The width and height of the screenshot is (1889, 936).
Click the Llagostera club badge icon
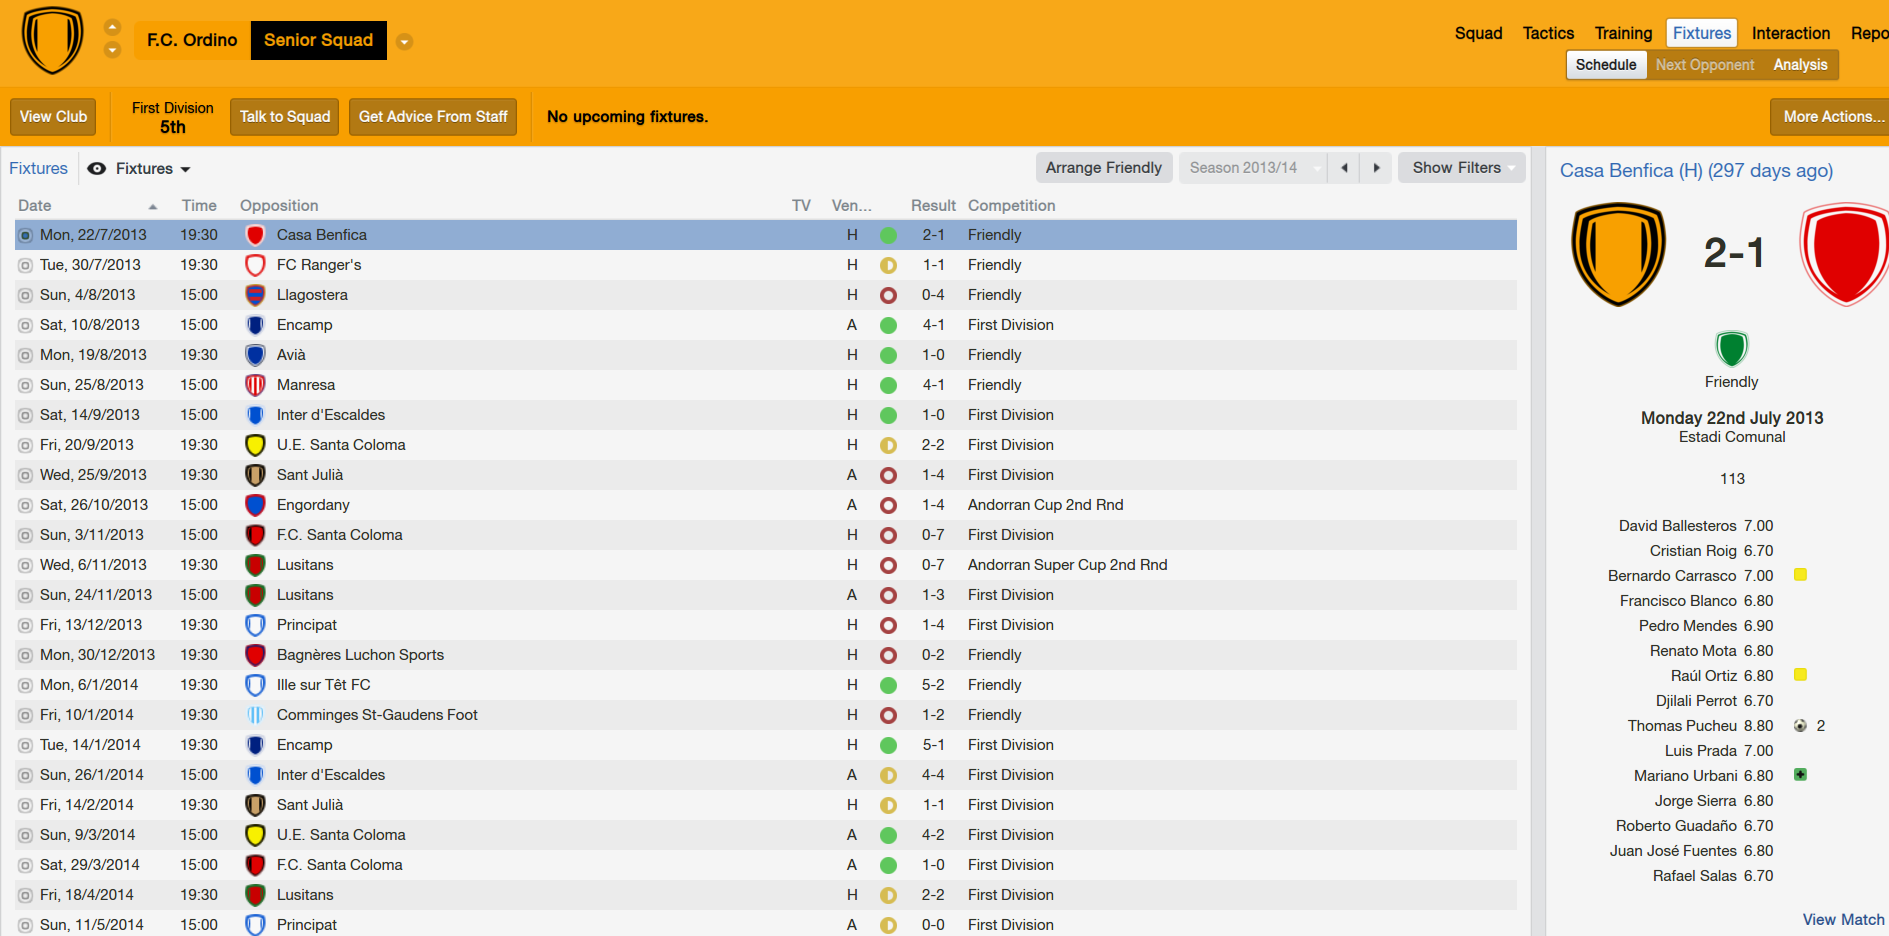255,295
